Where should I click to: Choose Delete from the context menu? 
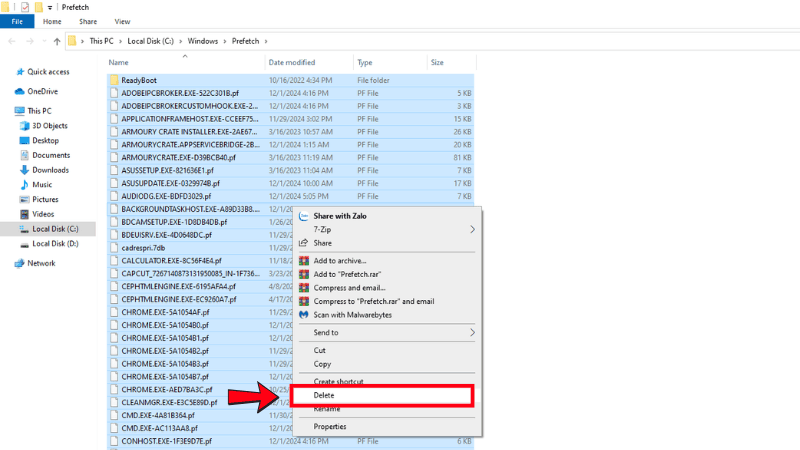[x=325, y=395]
